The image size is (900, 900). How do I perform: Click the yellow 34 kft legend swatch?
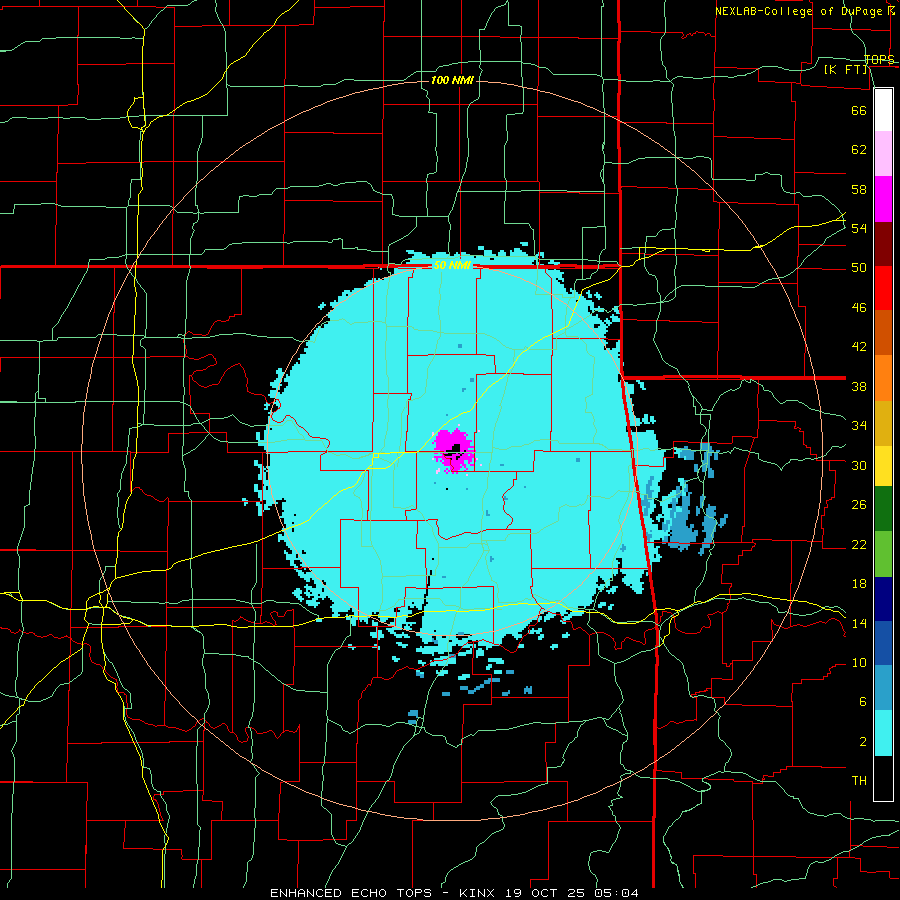click(x=883, y=467)
